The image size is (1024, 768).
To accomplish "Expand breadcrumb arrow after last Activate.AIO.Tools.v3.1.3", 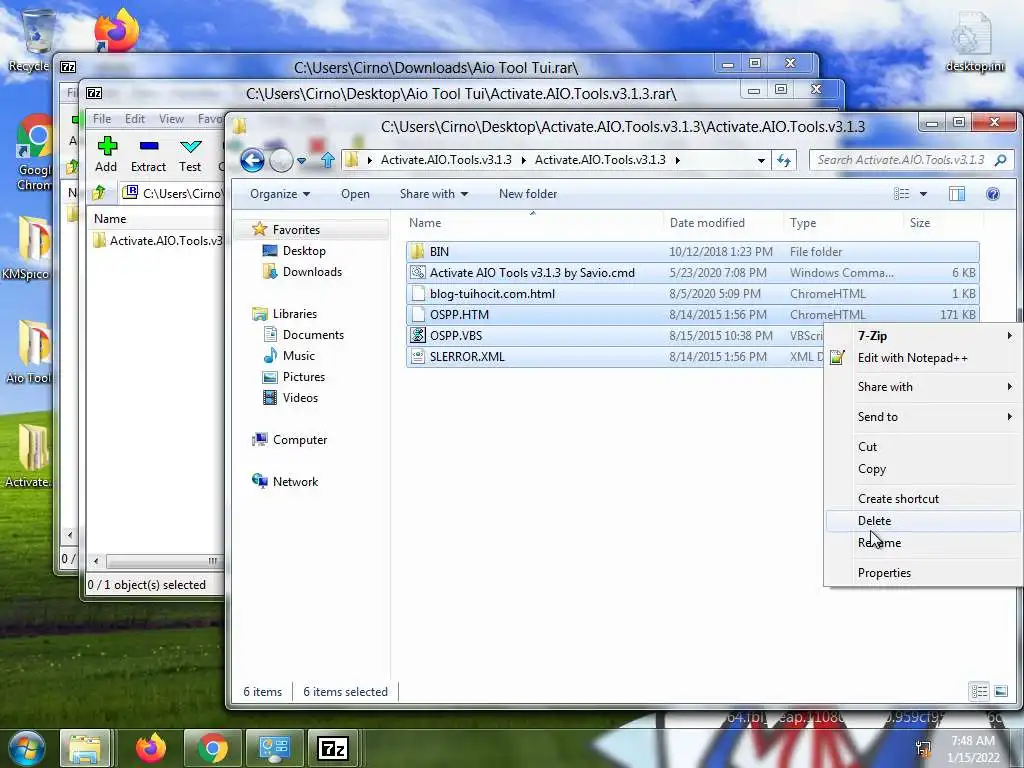I will 678,160.
